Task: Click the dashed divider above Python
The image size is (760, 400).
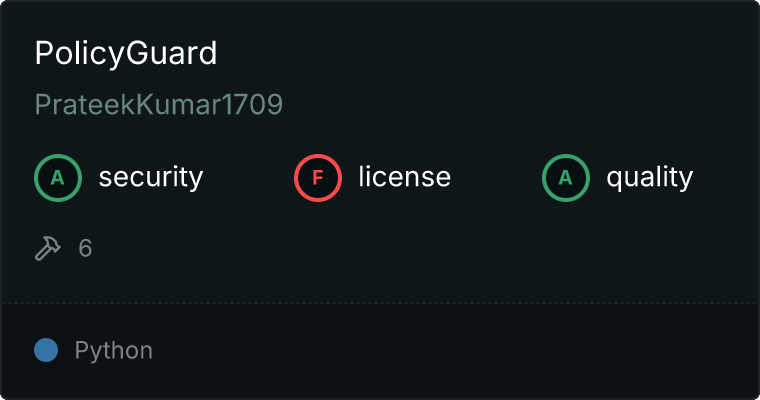Action: coord(380,303)
